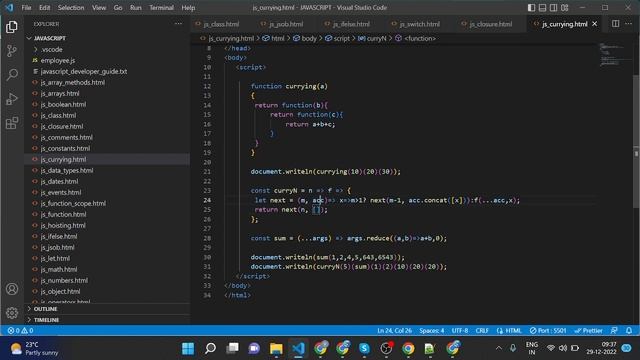Open js_hoisting.html file
The width and height of the screenshot is (640, 360).
[x=63, y=225]
